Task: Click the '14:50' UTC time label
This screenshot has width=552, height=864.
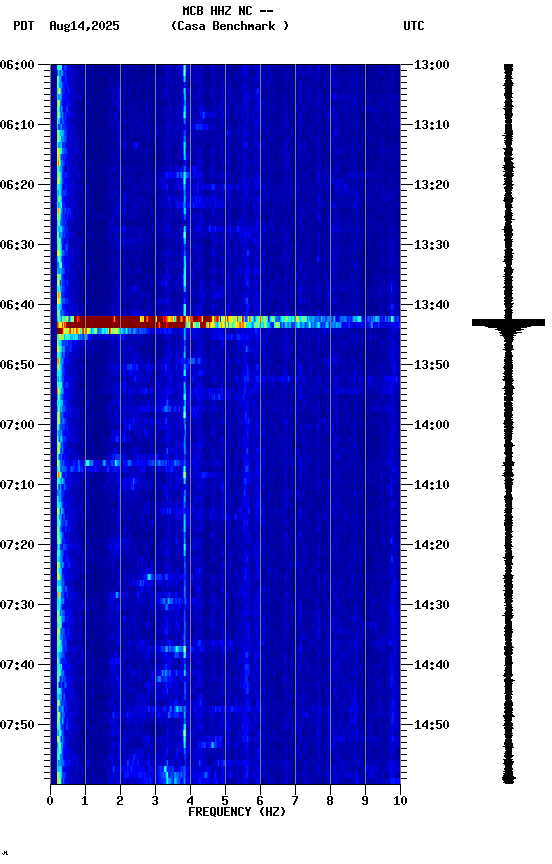Action: coord(431,725)
